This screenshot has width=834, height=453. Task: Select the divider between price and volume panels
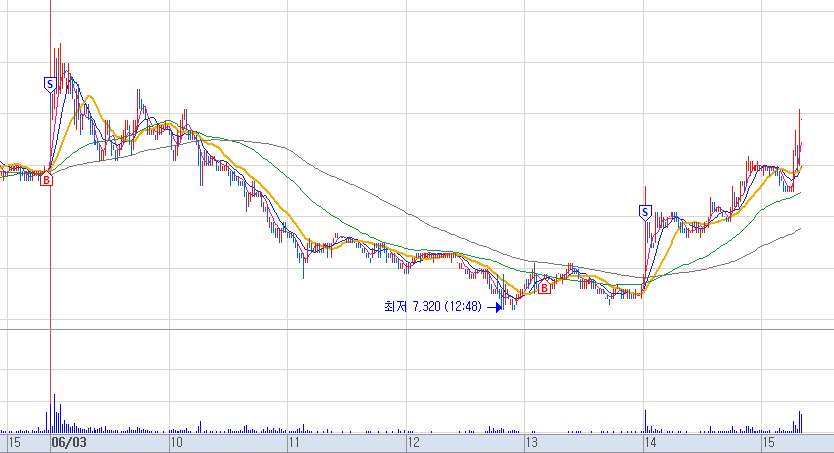(417, 330)
